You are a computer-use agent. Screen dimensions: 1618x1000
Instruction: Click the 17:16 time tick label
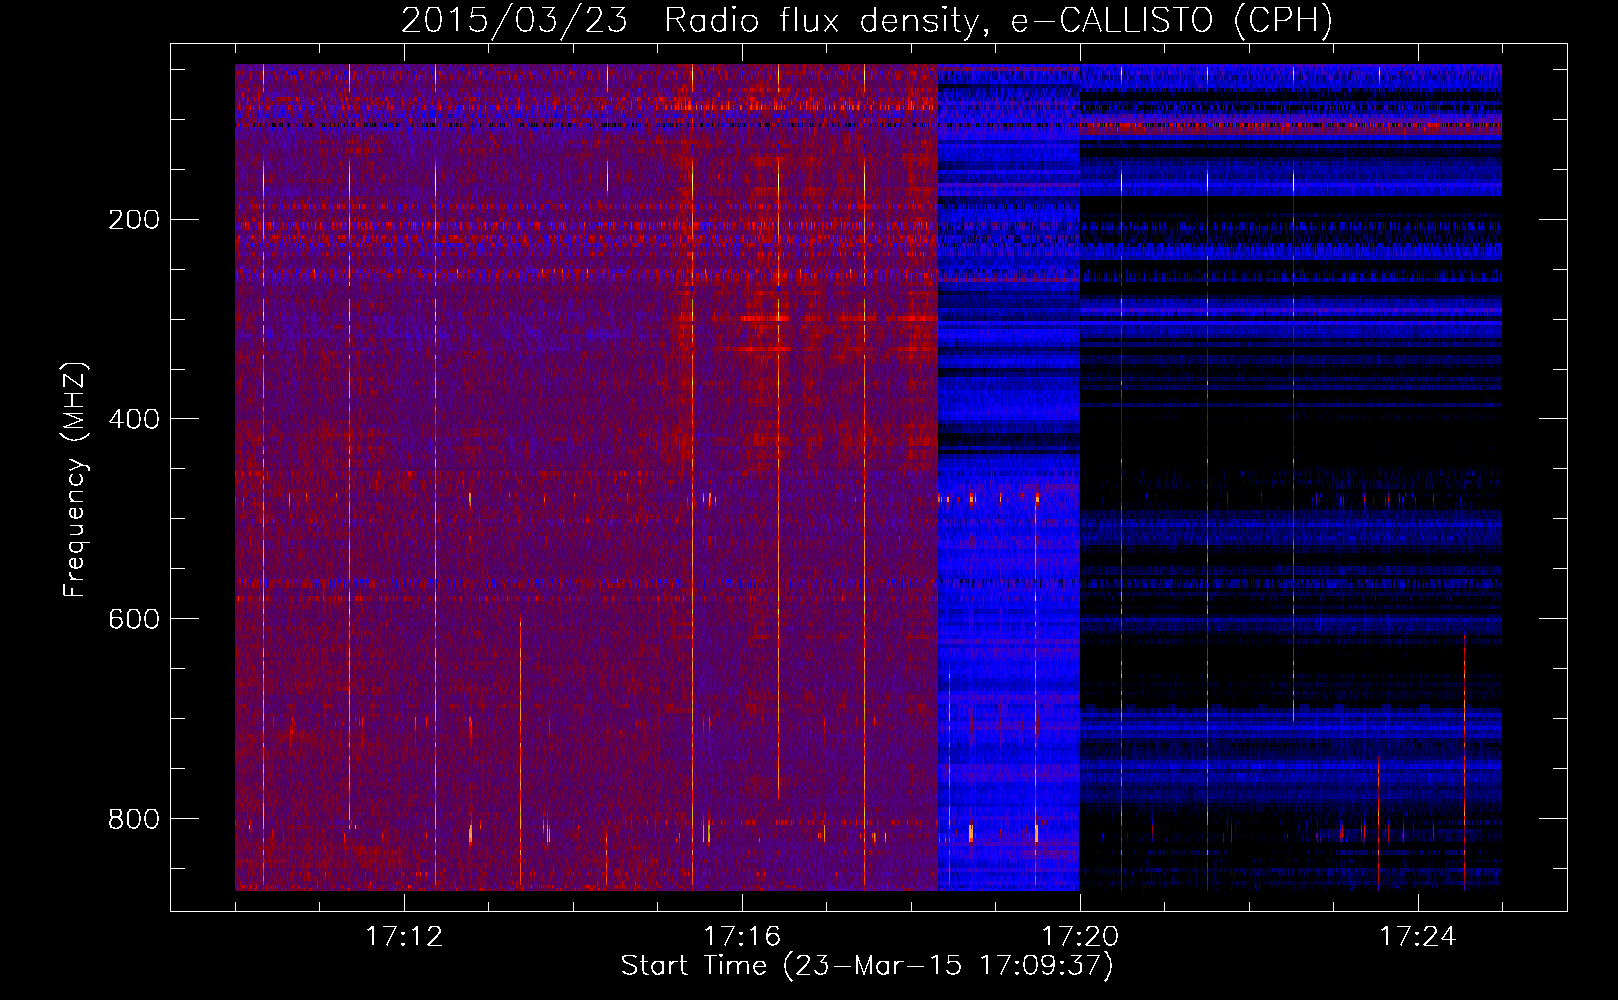pyautogui.click(x=742, y=937)
